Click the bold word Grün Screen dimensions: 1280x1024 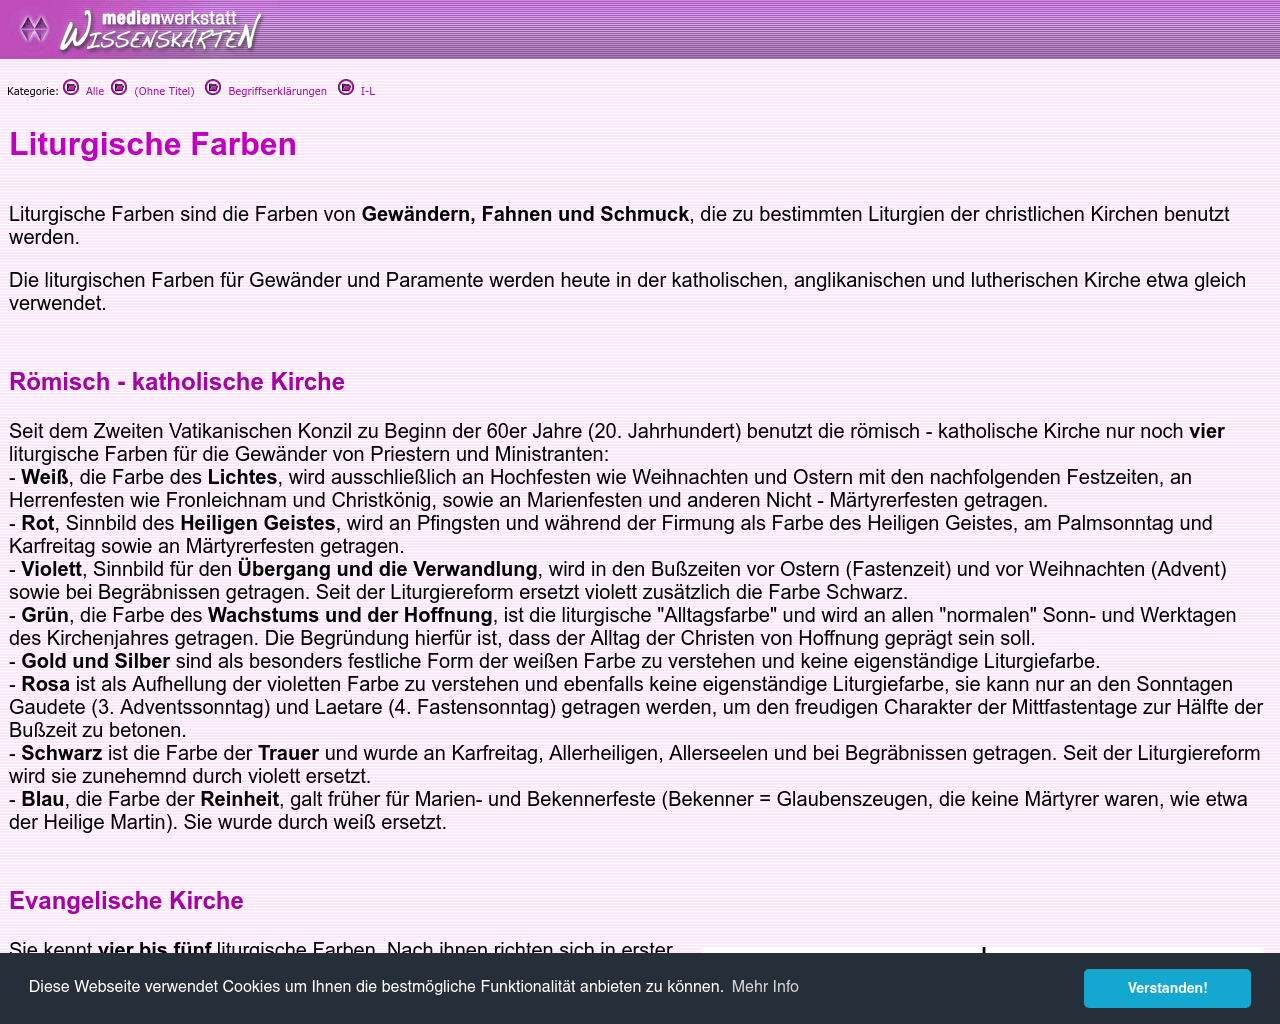pyautogui.click(x=45, y=615)
